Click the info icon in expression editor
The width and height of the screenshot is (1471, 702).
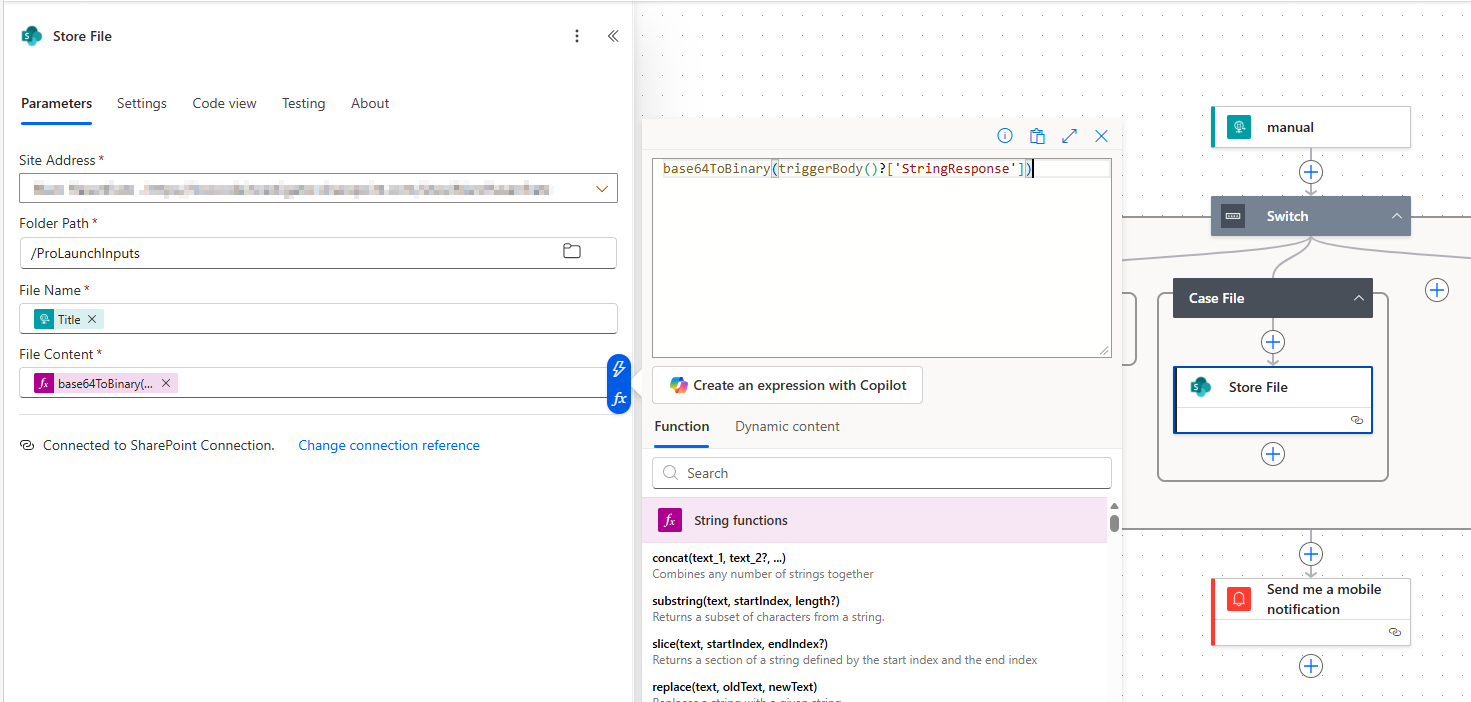1005,136
